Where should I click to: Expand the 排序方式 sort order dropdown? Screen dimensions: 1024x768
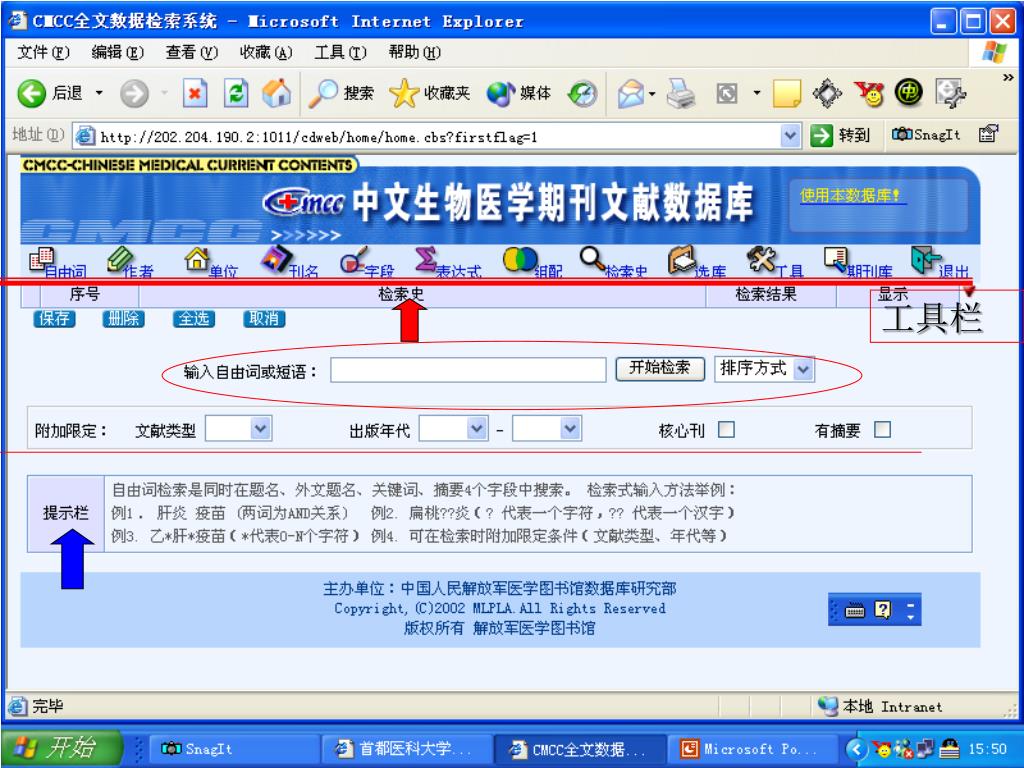tap(803, 369)
